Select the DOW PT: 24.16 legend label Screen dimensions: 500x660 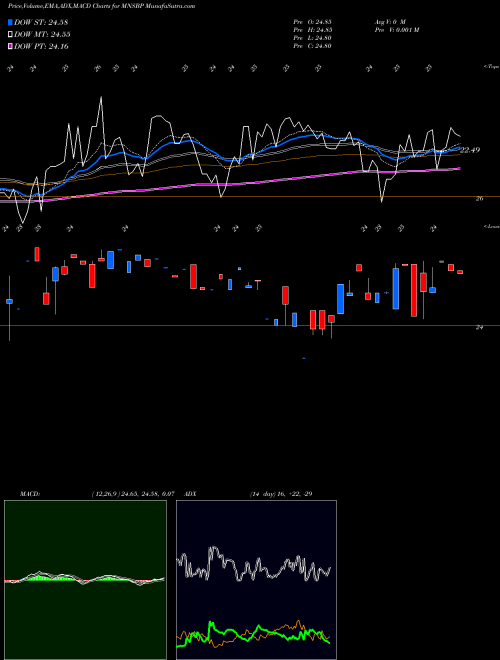tap(41, 46)
